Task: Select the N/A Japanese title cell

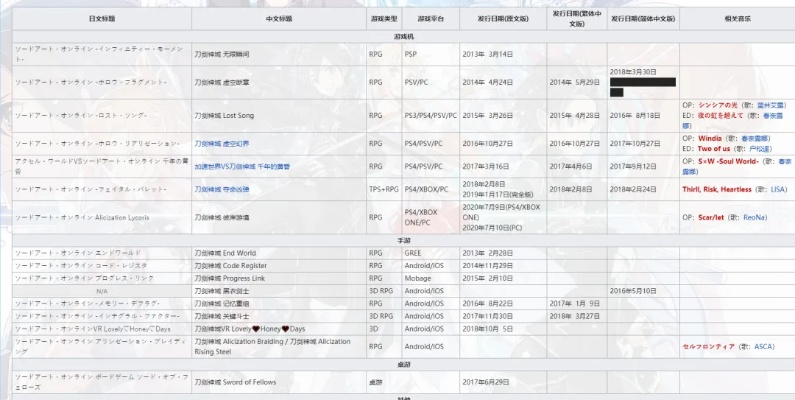Action: (102, 291)
